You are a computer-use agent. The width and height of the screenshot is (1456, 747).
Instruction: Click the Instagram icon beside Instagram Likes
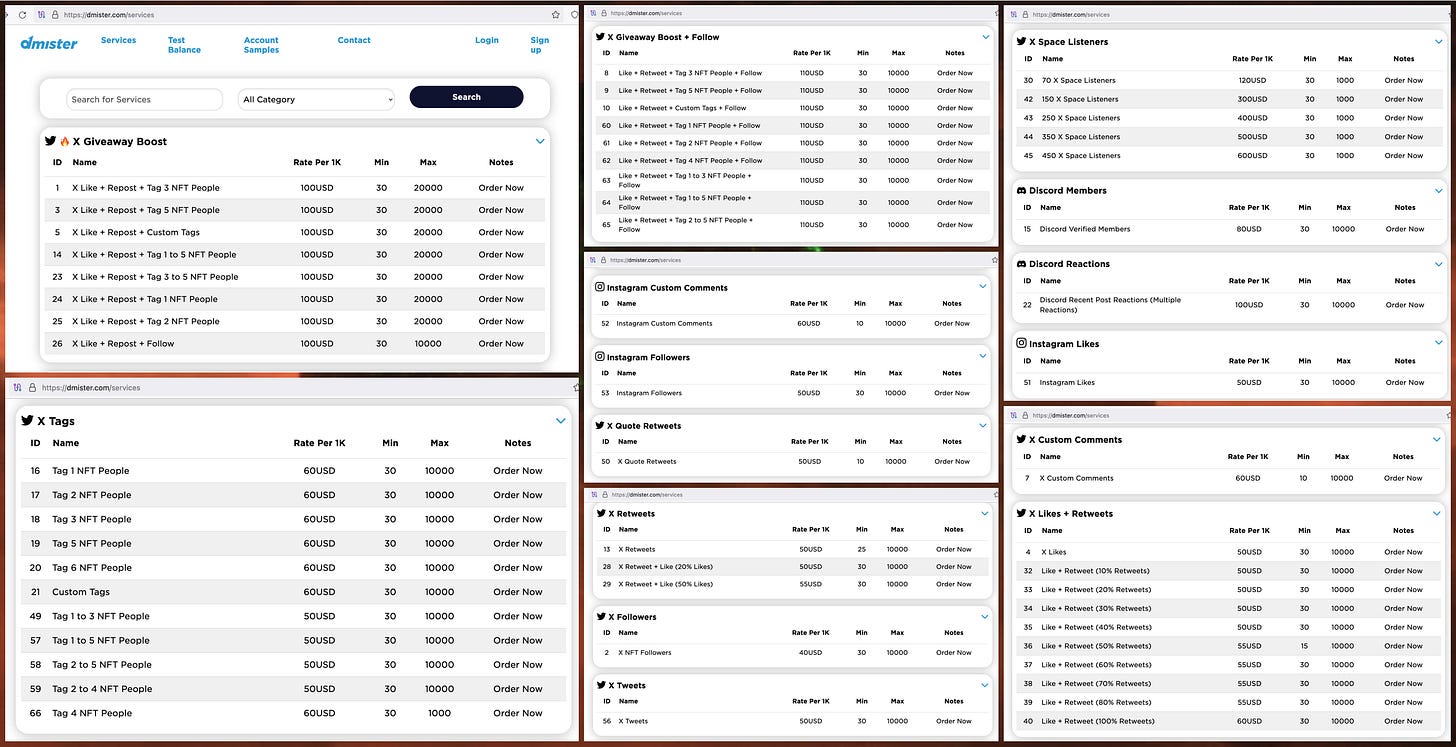click(x=1021, y=343)
